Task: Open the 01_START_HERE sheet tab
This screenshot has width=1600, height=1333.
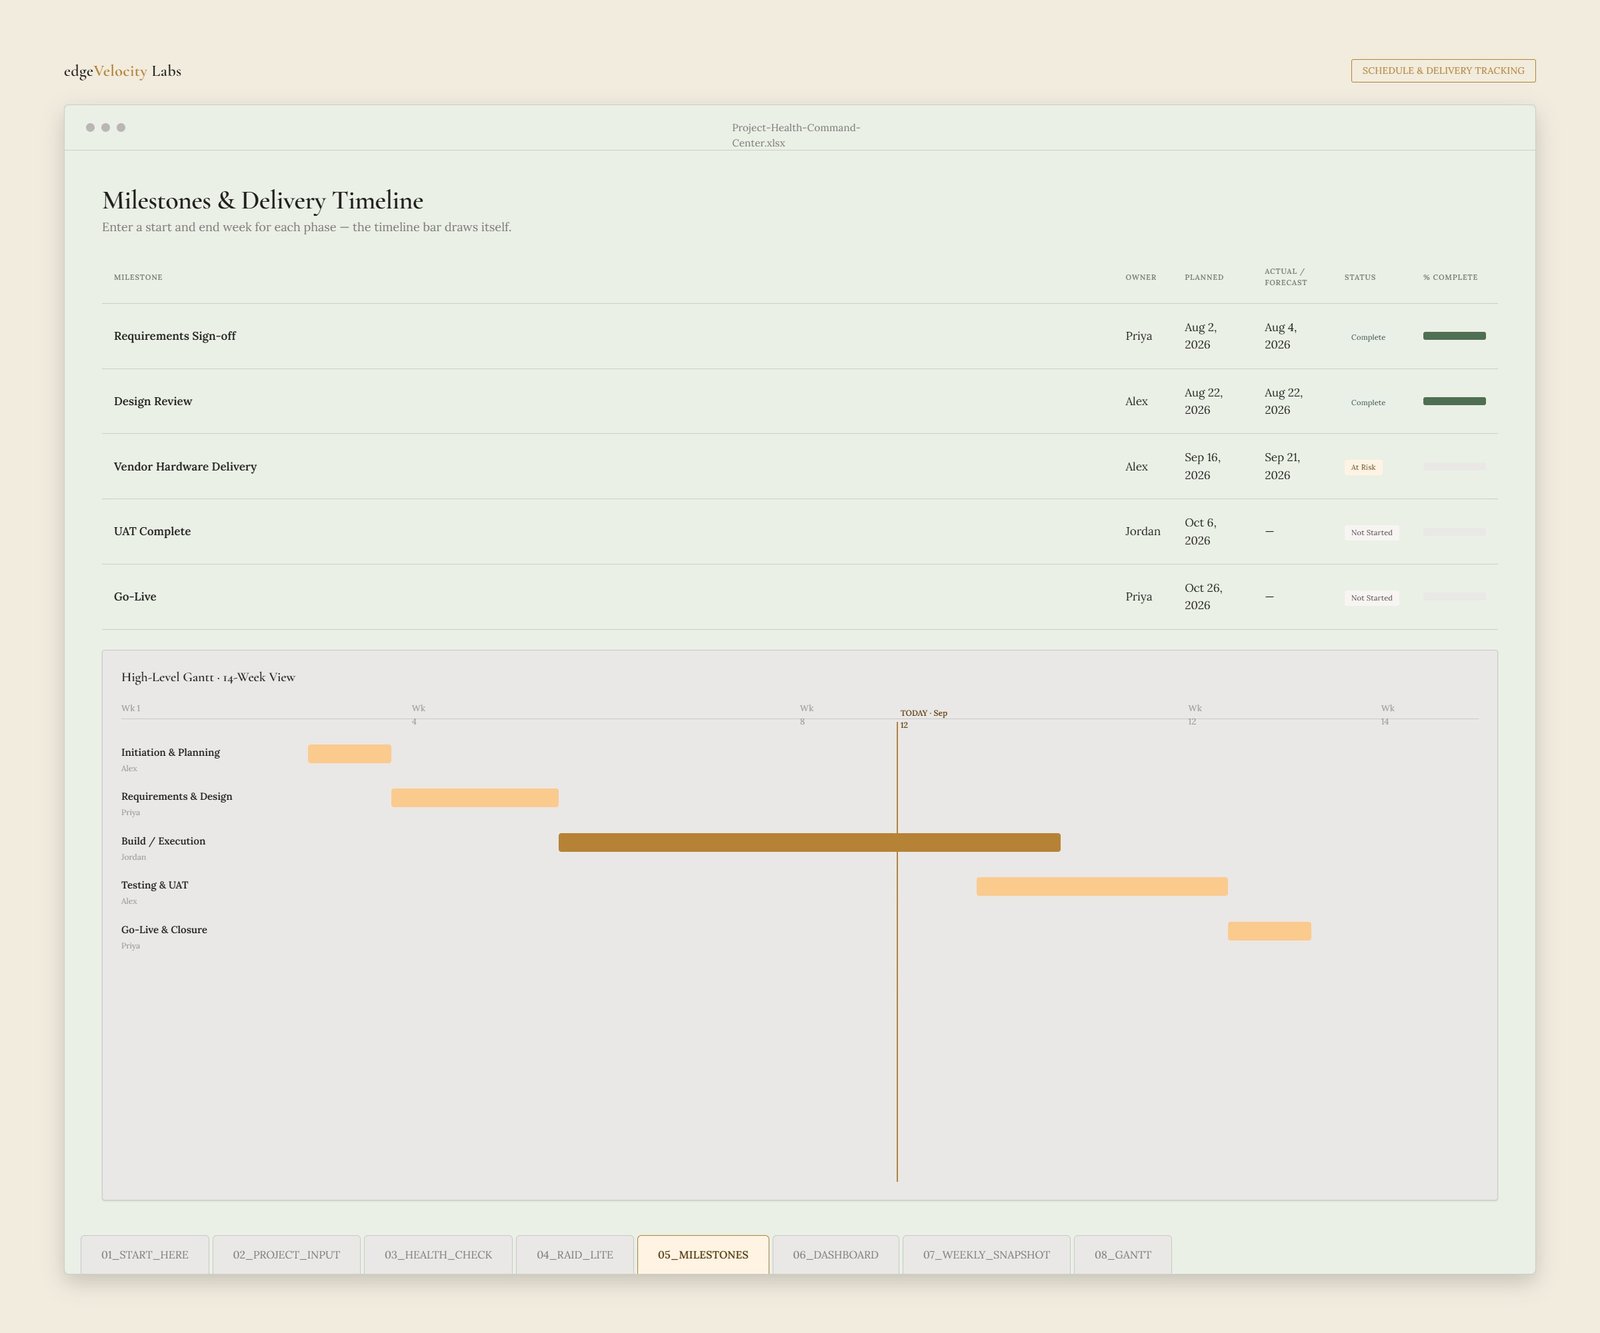Action: [145, 1254]
